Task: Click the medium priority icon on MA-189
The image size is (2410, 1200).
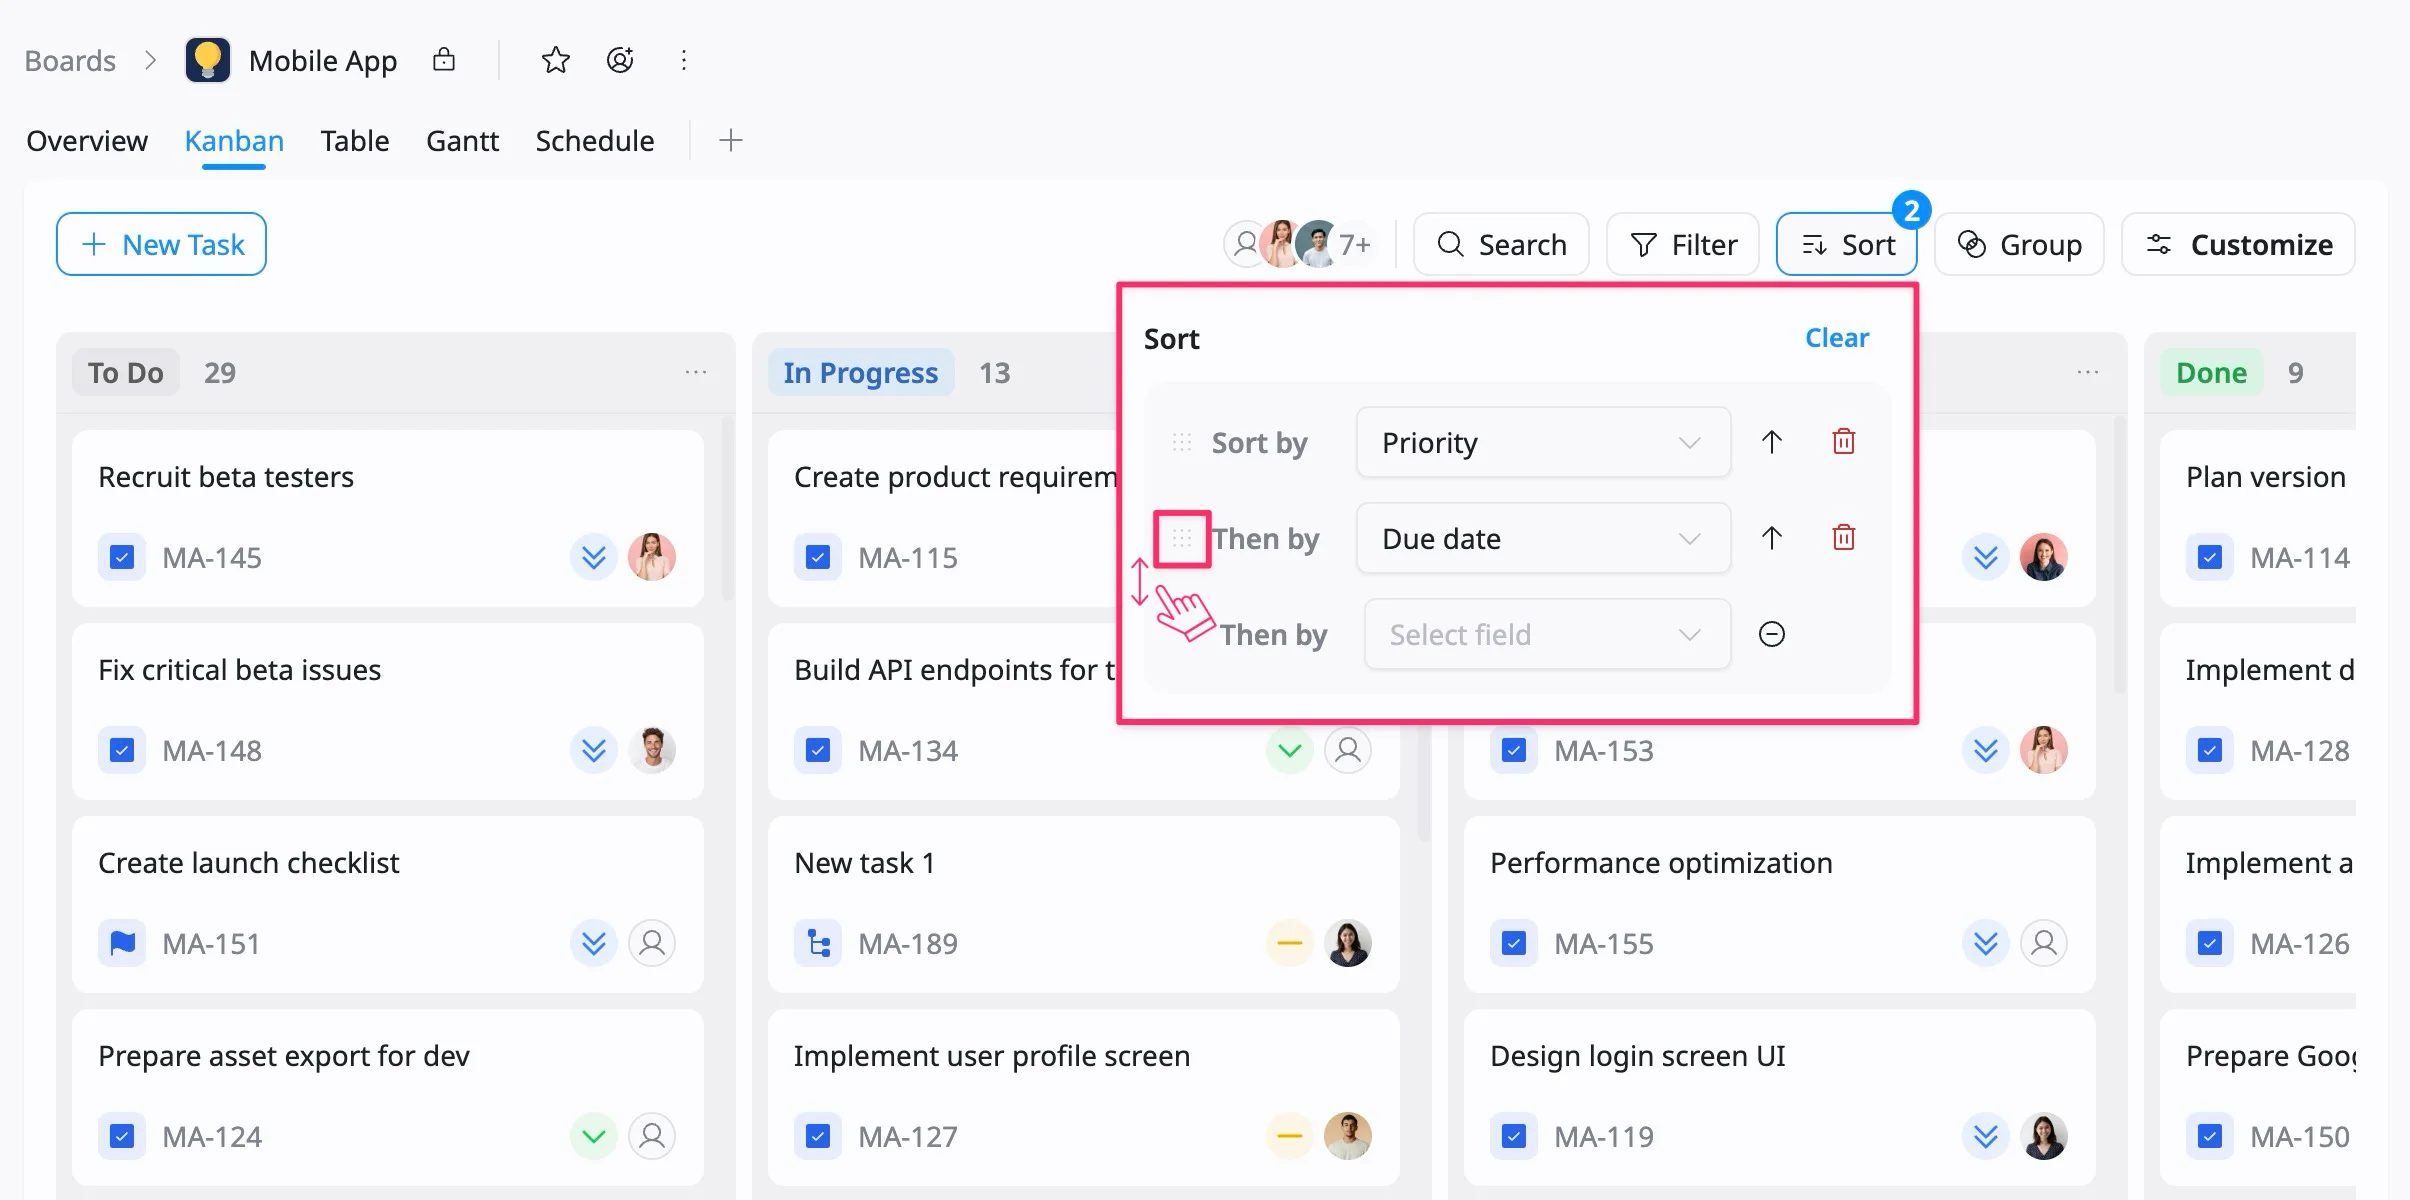Action: pos(1290,943)
